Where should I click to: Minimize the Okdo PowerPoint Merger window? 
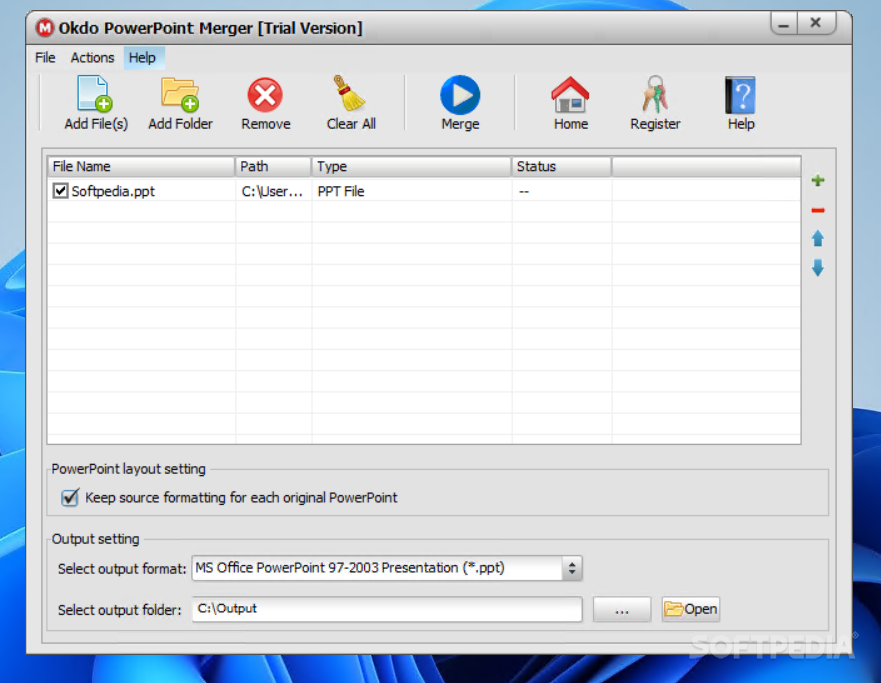click(784, 24)
